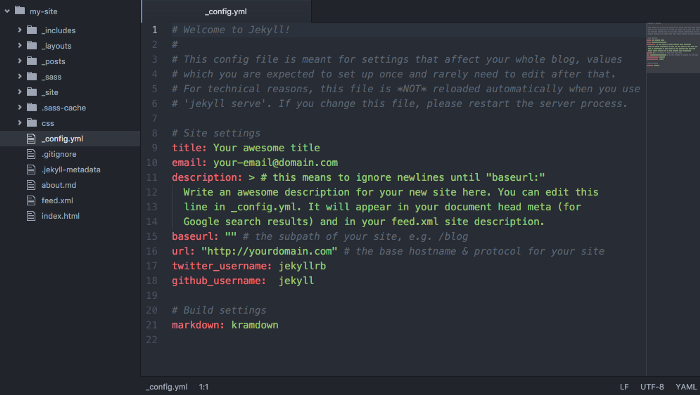Expand the .sass-cache folder chevron
The image size is (700, 395).
(x=19, y=107)
